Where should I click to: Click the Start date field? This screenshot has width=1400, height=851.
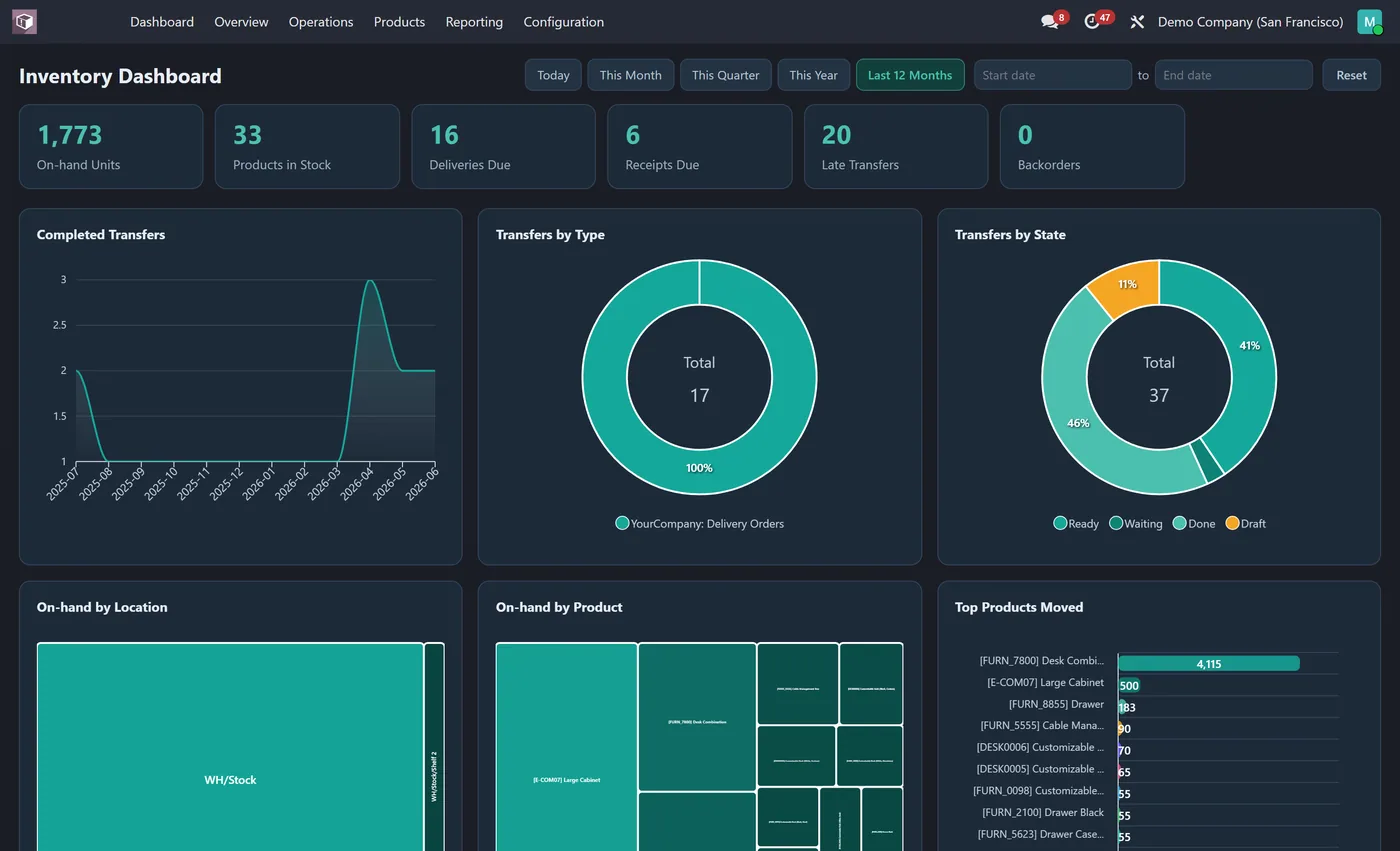[x=1053, y=75]
